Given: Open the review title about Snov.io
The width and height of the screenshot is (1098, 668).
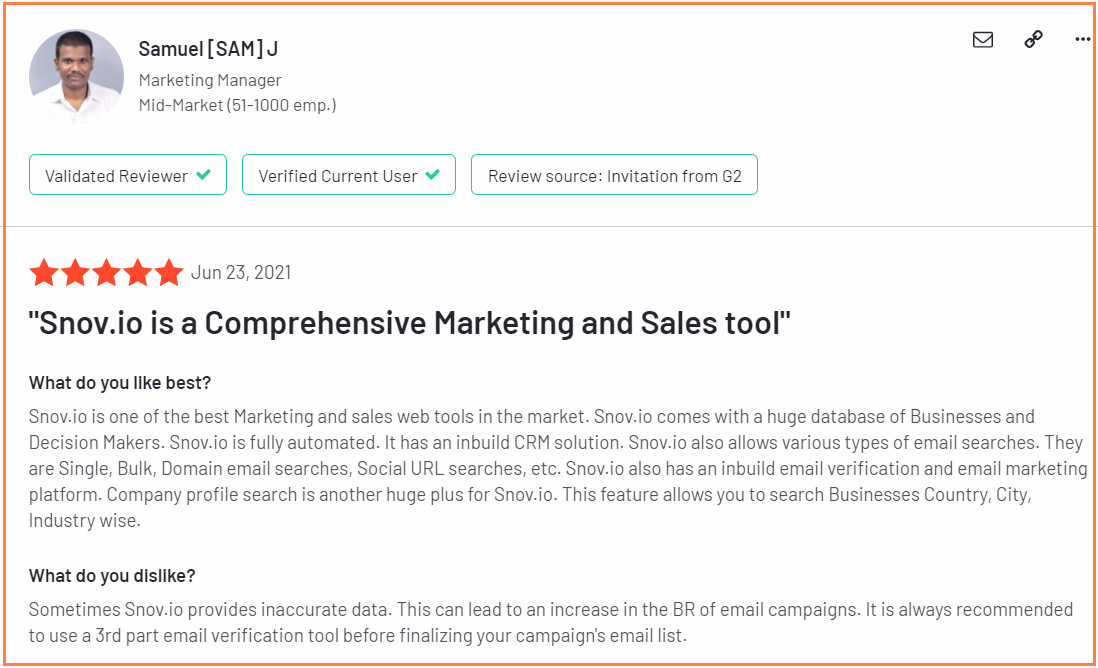Looking at the screenshot, I should click(x=410, y=323).
